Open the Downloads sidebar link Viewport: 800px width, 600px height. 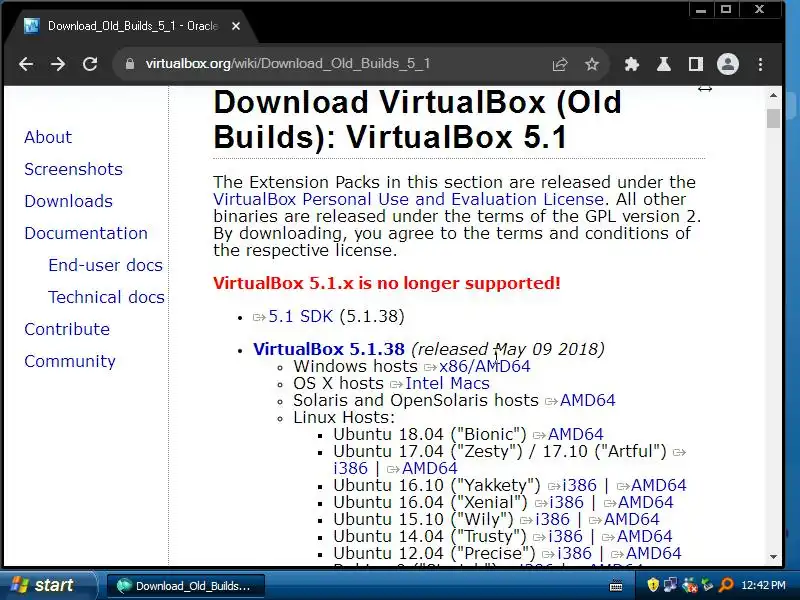[68, 202]
